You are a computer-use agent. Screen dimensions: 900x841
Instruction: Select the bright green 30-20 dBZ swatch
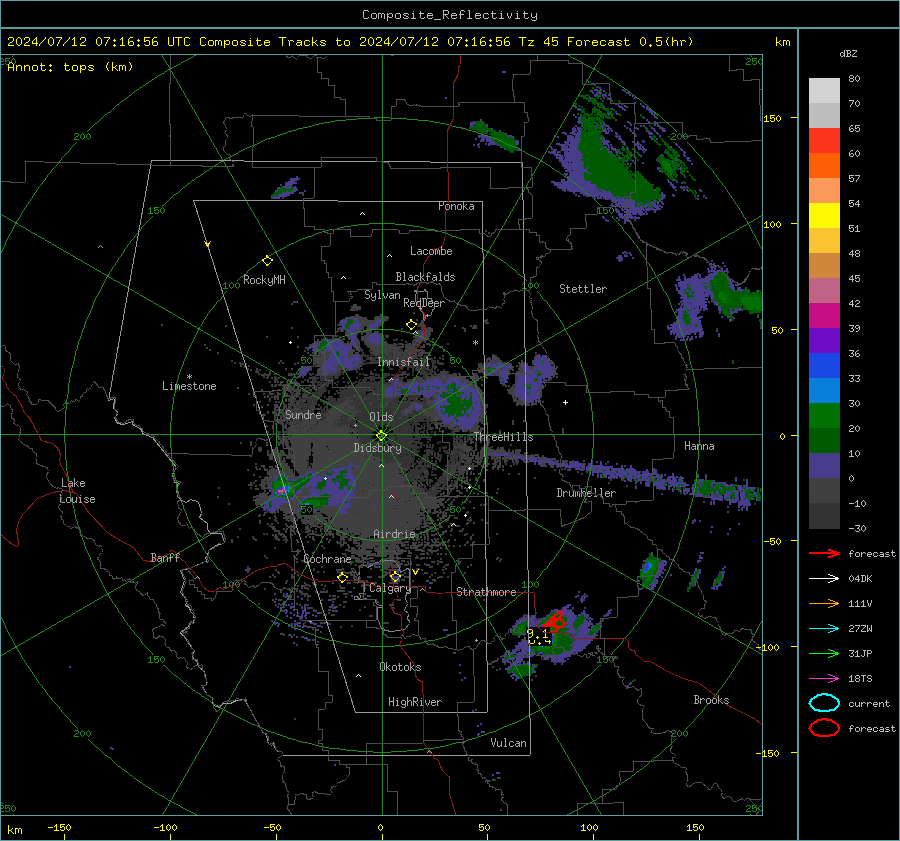point(824,416)
